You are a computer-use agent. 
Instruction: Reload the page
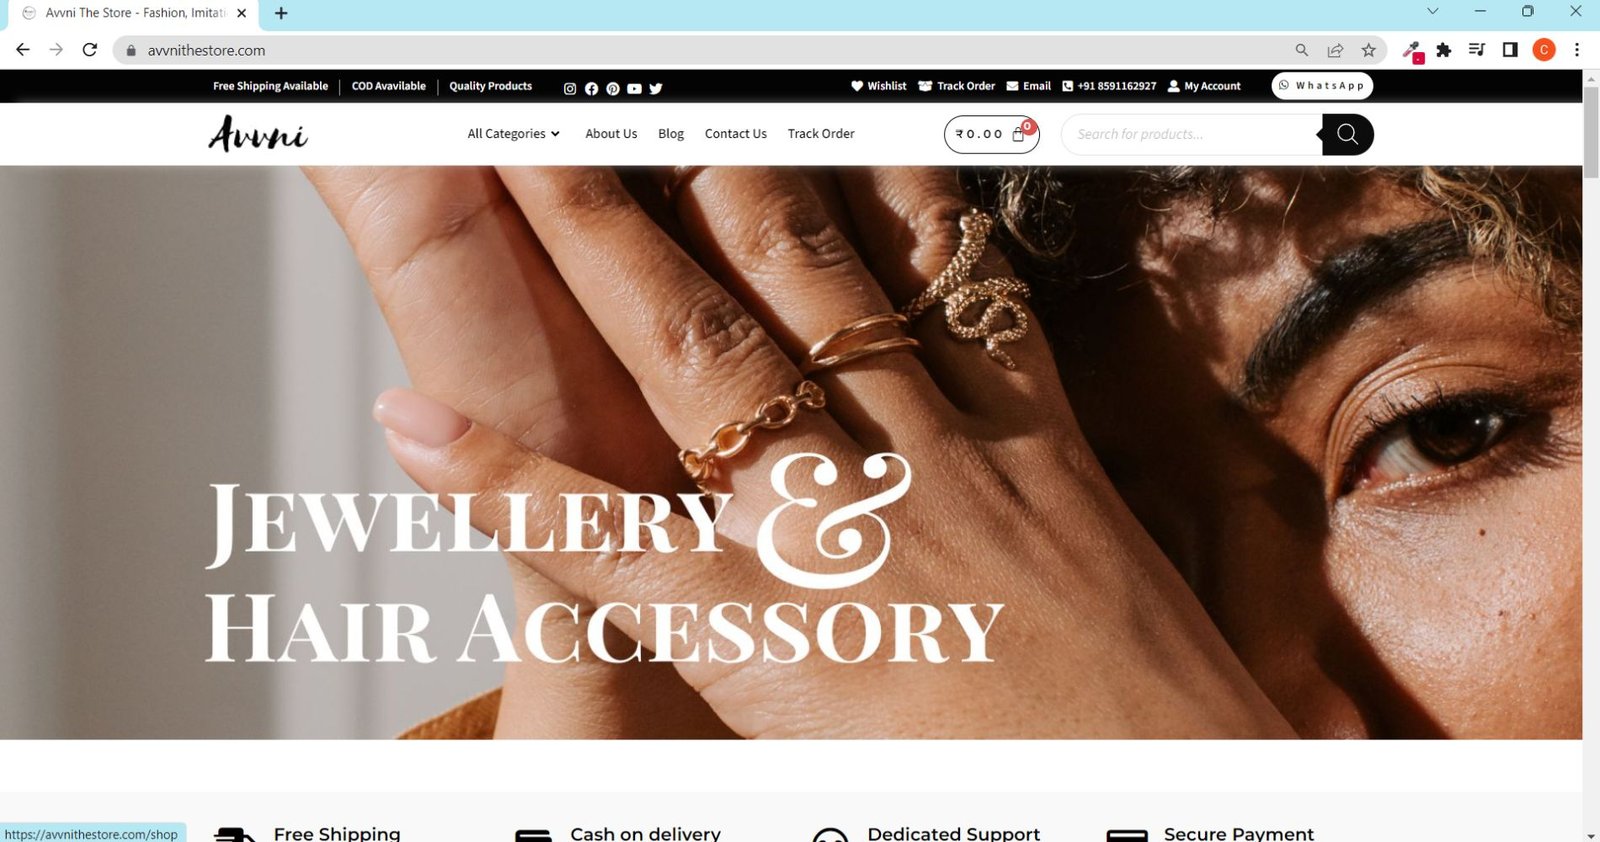(x=90, y=49)
